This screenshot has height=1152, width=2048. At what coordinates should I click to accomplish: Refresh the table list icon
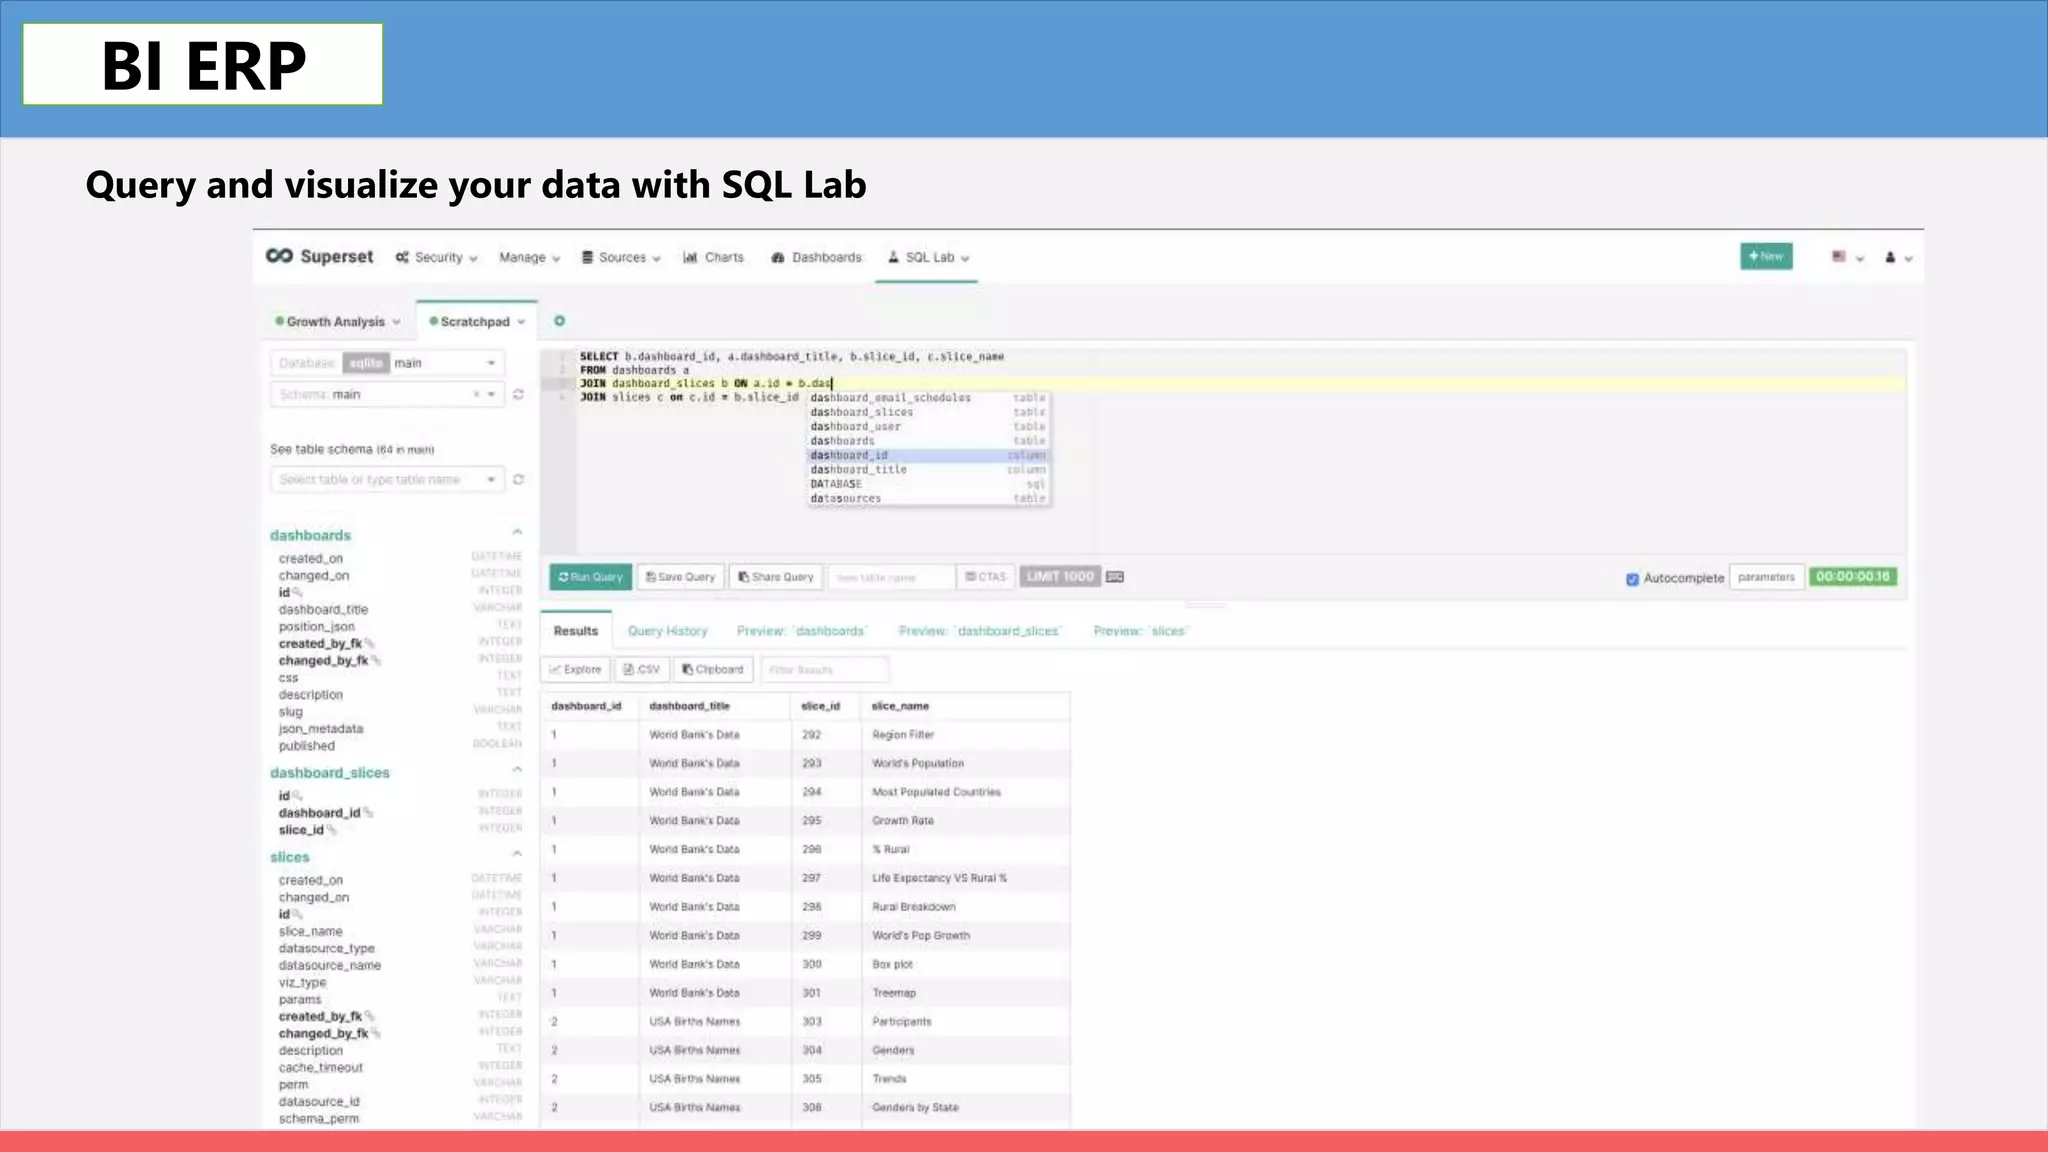tap(518, 480)
